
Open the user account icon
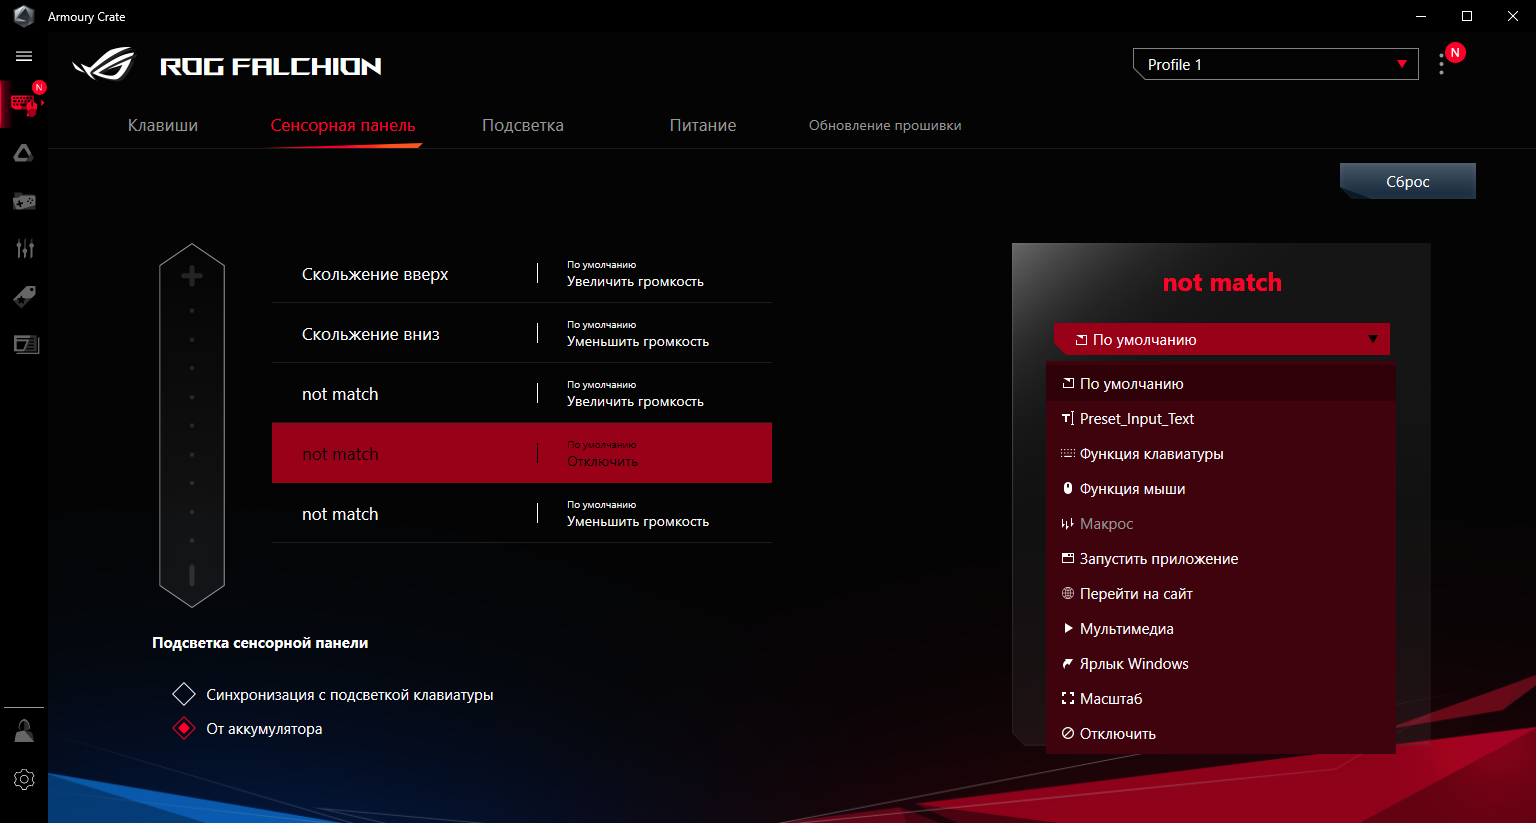point(24,731)
